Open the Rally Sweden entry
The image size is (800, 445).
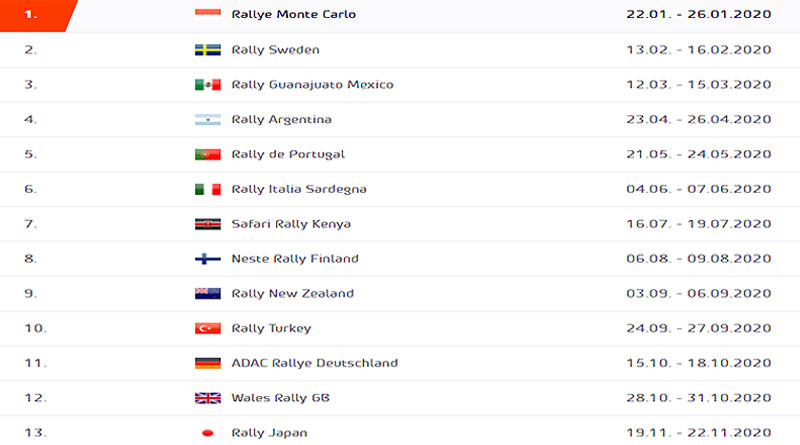tap(276, 50)
